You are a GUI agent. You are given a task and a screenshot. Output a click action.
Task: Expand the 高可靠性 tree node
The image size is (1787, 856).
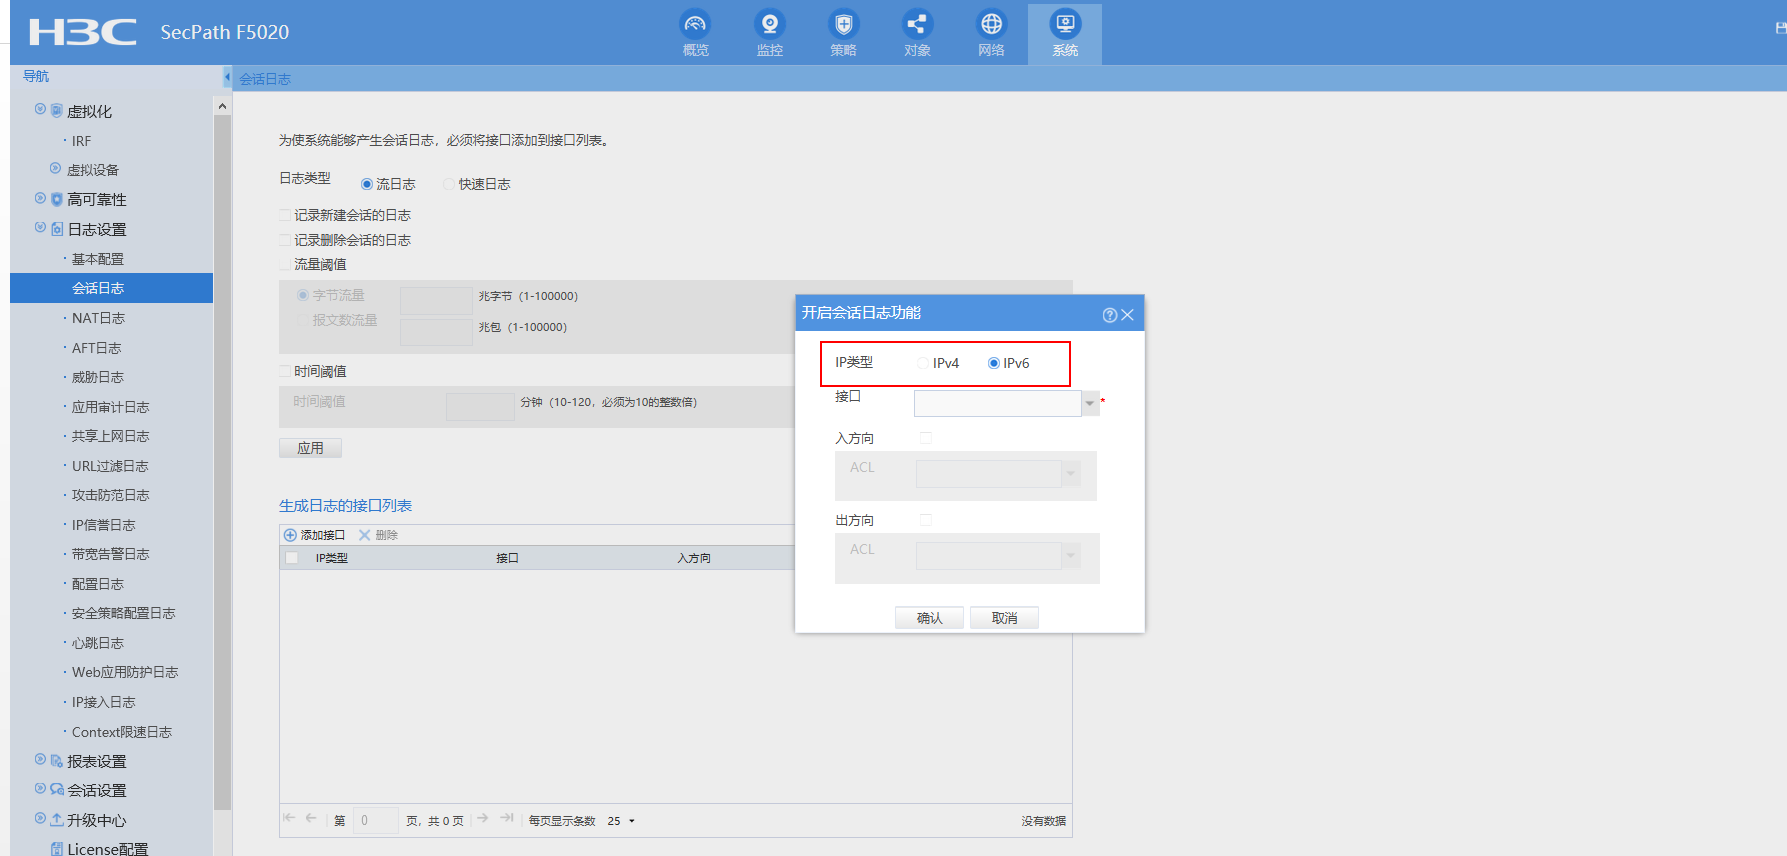pos(40,198)
